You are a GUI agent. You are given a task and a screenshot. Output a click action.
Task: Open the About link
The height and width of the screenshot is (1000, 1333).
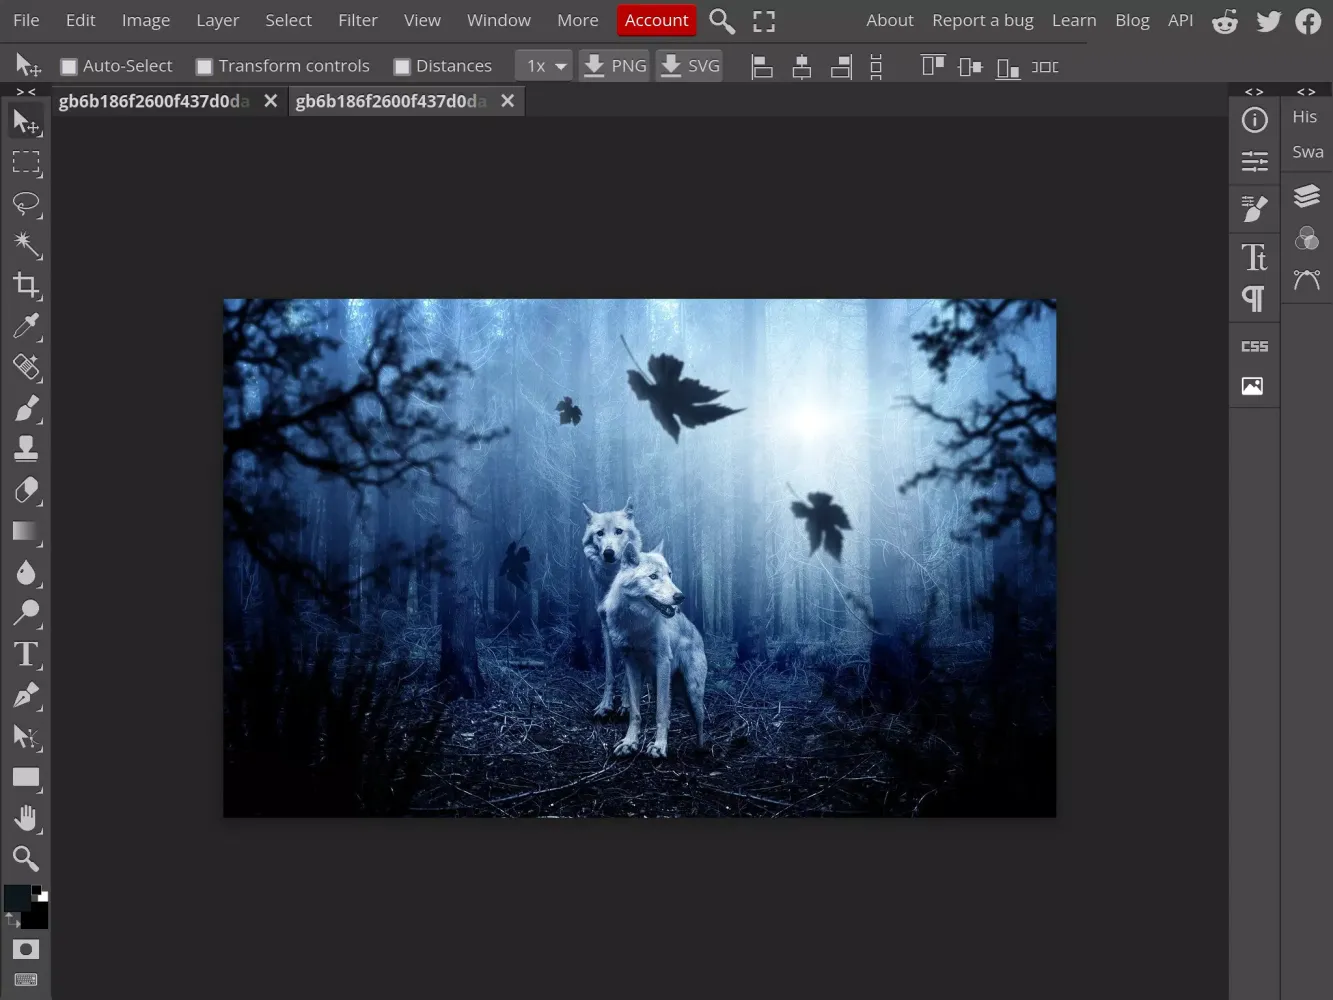(x=889, y=20)
